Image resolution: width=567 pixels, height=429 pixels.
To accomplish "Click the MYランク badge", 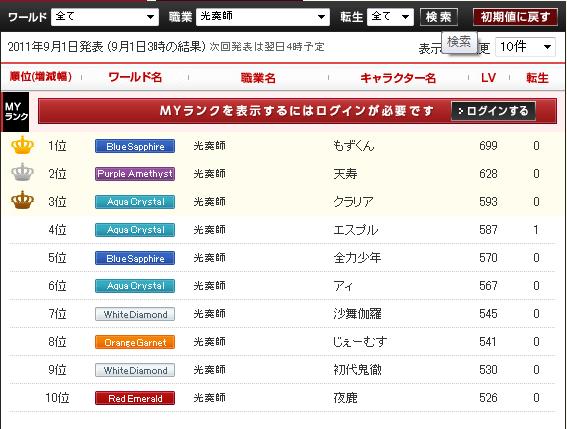I will [16, 111].
